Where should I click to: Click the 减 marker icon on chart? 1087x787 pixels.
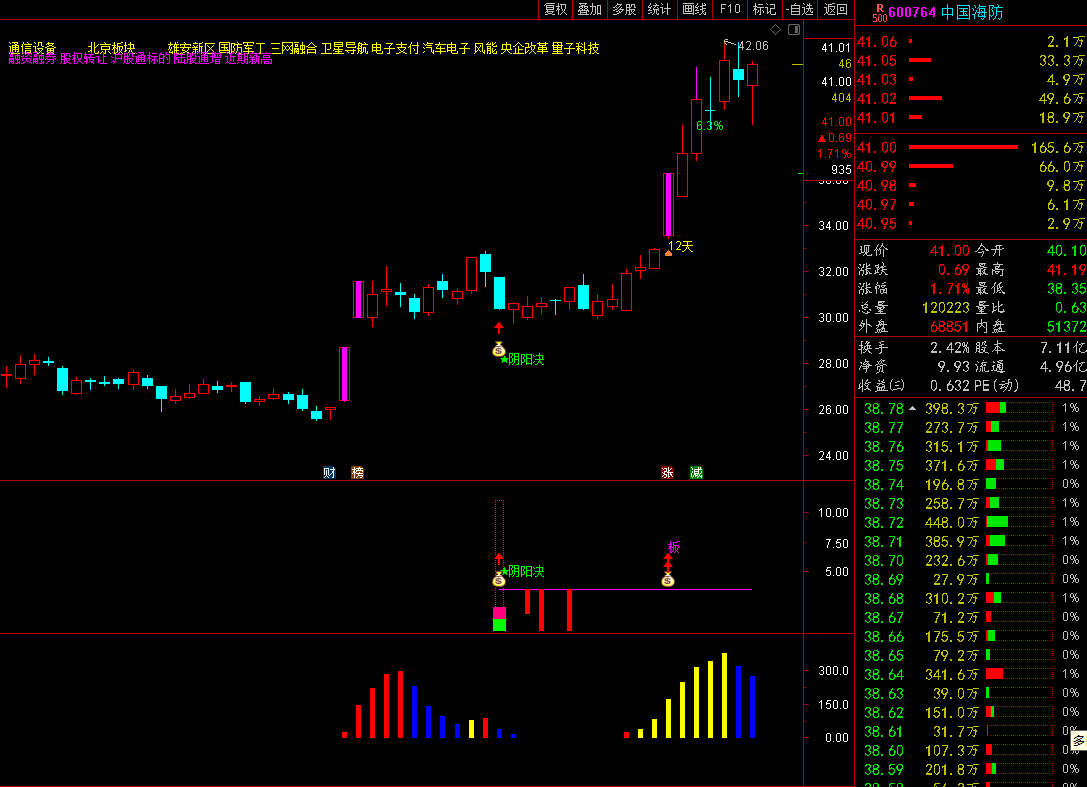696,472
